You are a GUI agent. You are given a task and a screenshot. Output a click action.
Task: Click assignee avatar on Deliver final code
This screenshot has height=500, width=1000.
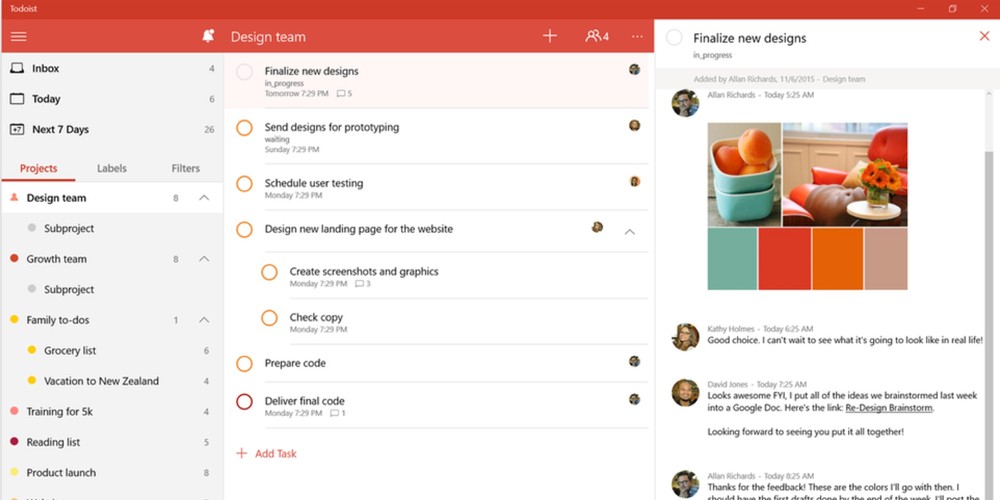pos(635,399)
